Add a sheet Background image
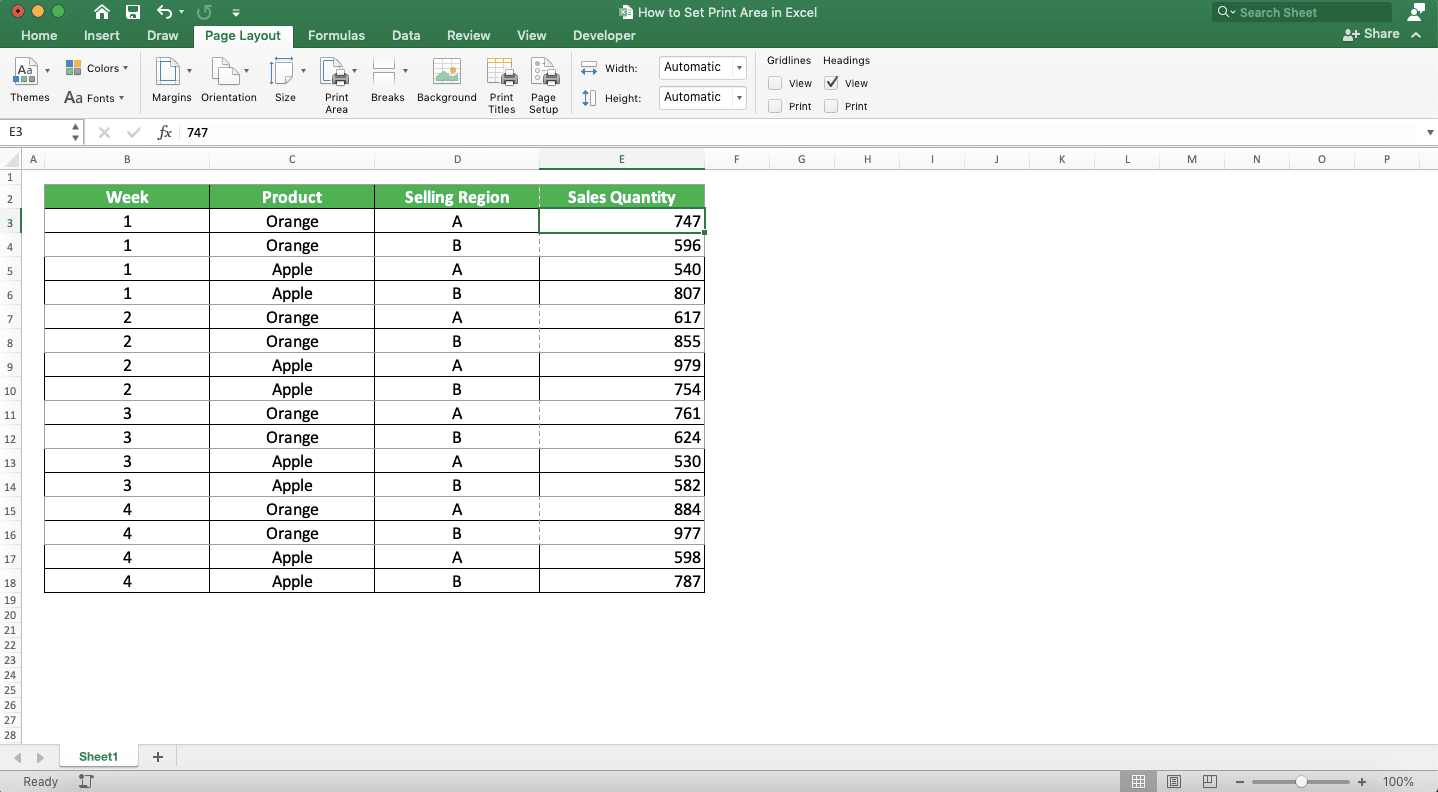The width and height of the screenshot is (1438, 792). [x=447, y=80]
